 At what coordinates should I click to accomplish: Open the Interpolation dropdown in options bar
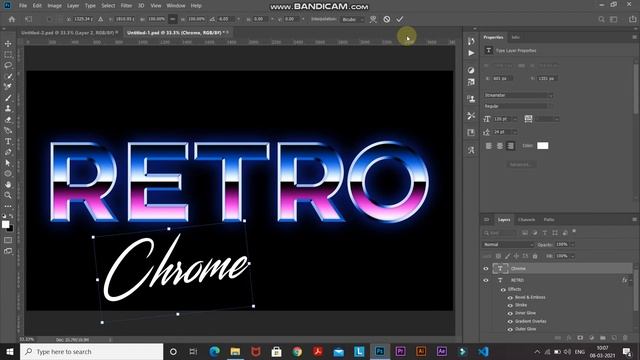(353, 19)
